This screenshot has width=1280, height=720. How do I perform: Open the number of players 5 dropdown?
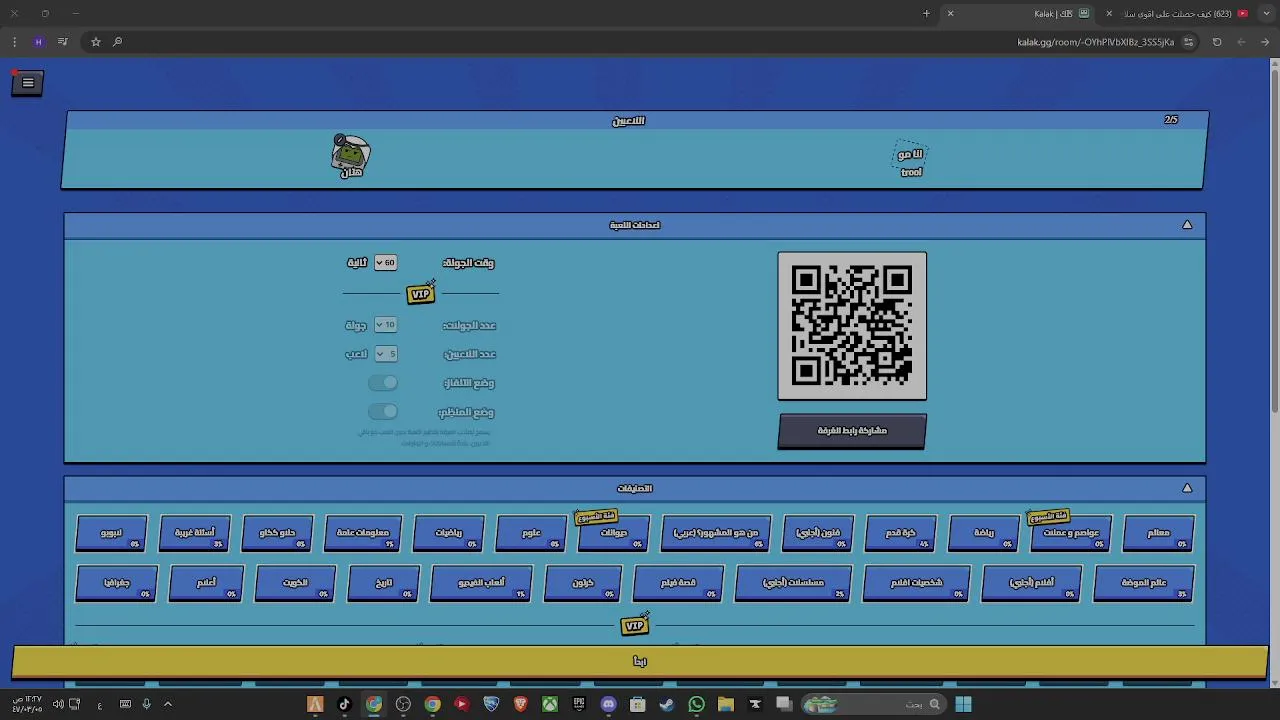click(385, 354)
